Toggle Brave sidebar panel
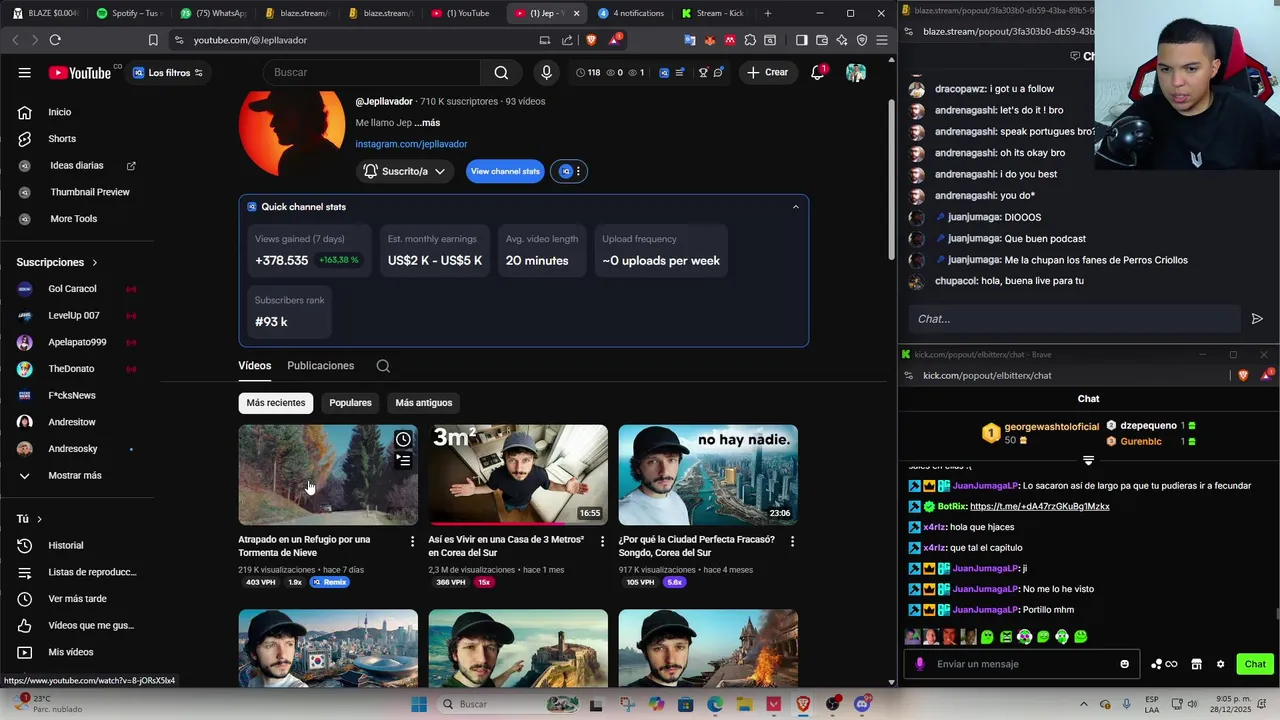The width and height of the screenshot is (1280, 720). point(801,40)
